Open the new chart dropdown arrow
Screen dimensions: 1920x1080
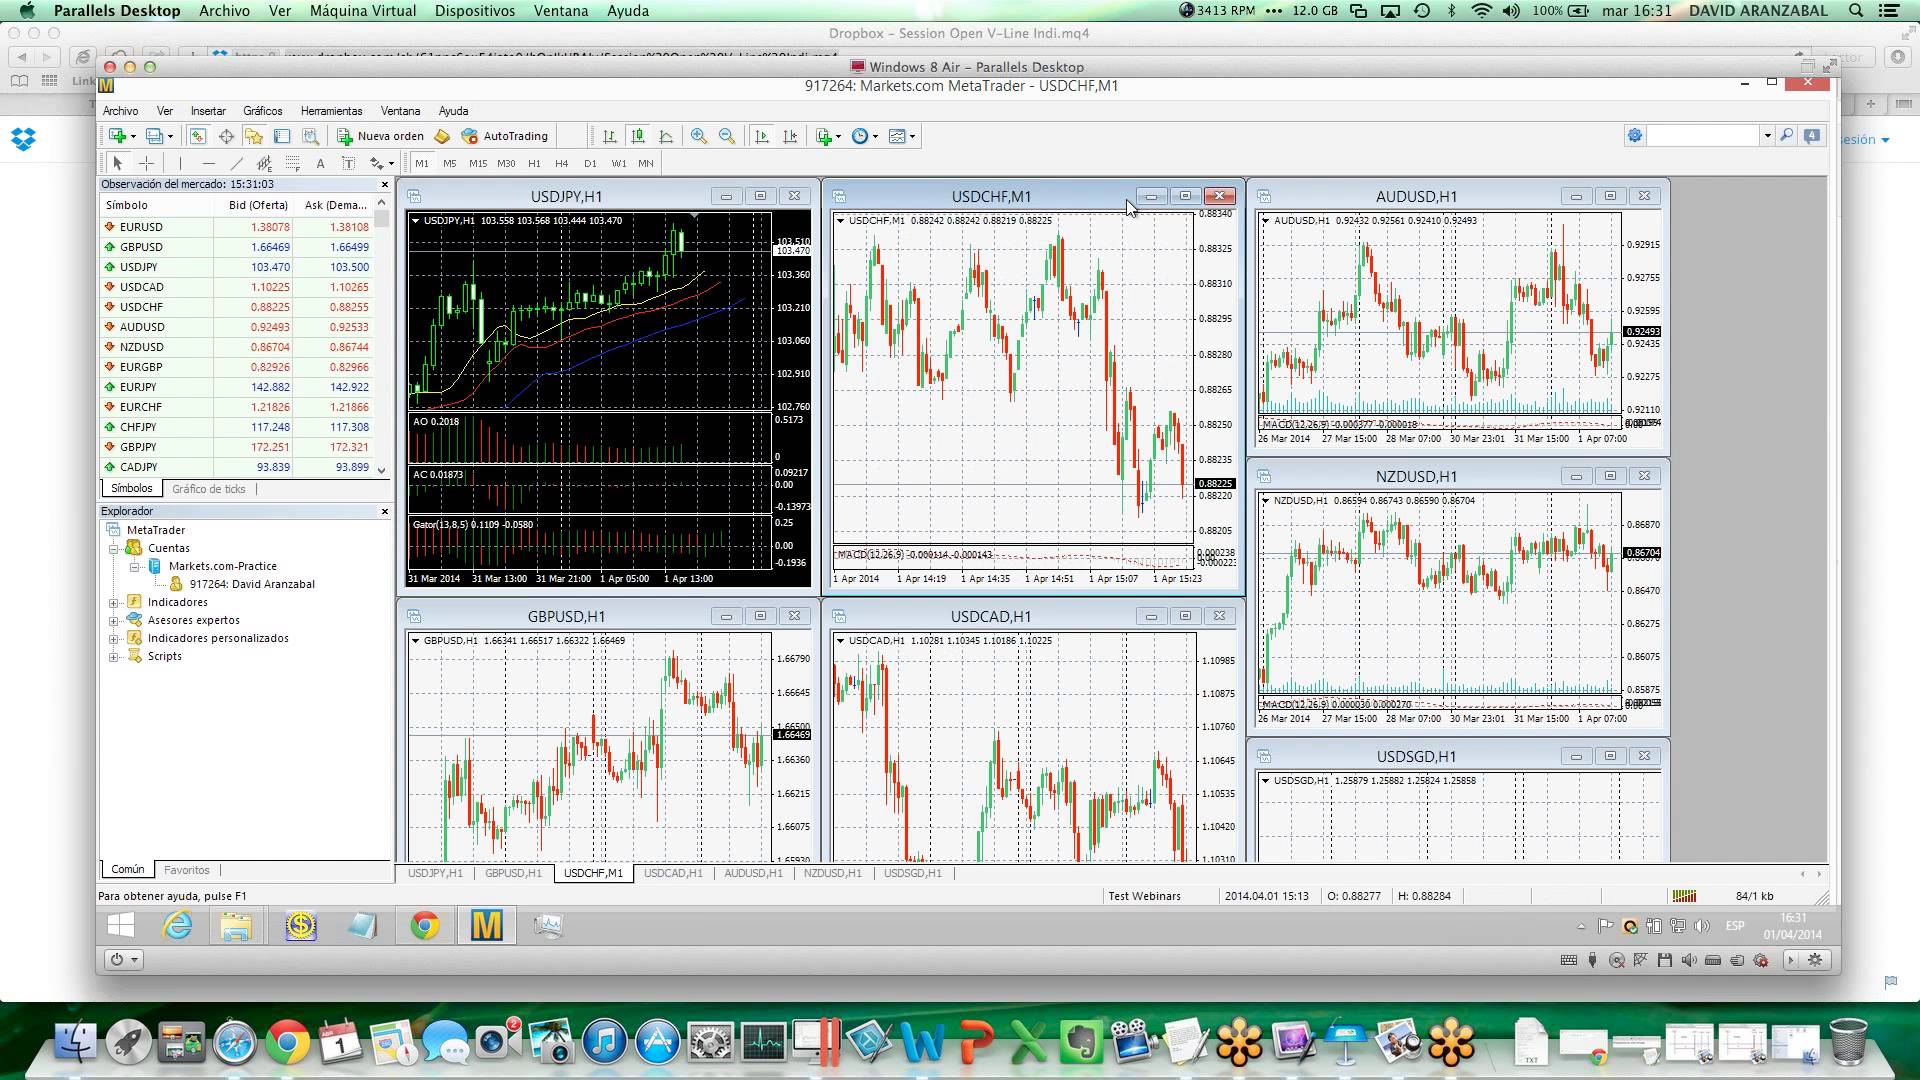click(x=133, y=137)
